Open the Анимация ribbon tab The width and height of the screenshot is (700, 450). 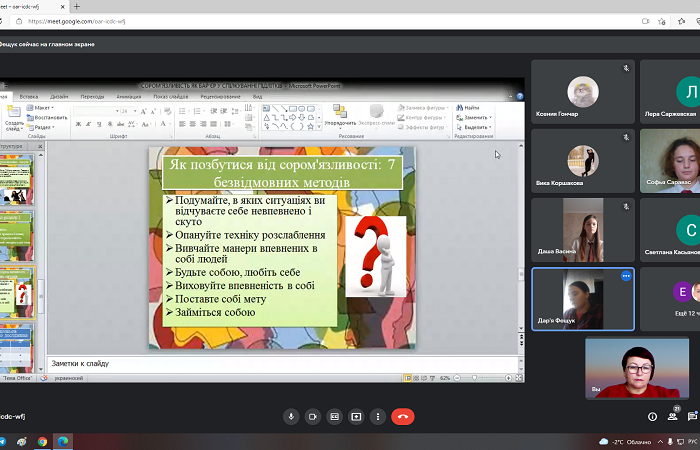pos(128,97)
